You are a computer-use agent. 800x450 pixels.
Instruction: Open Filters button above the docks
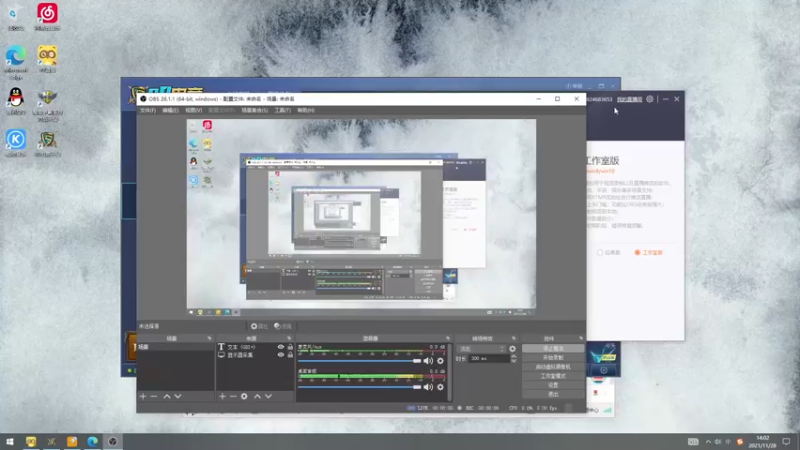[283, 326]
